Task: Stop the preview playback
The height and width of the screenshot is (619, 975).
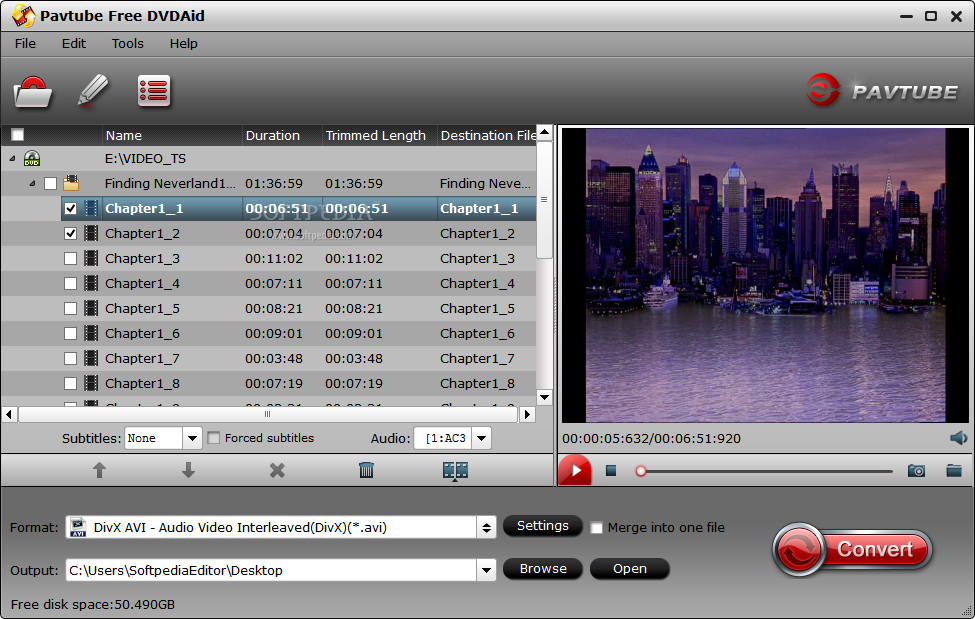Action: pyautogui.click(x=611, y=471)
